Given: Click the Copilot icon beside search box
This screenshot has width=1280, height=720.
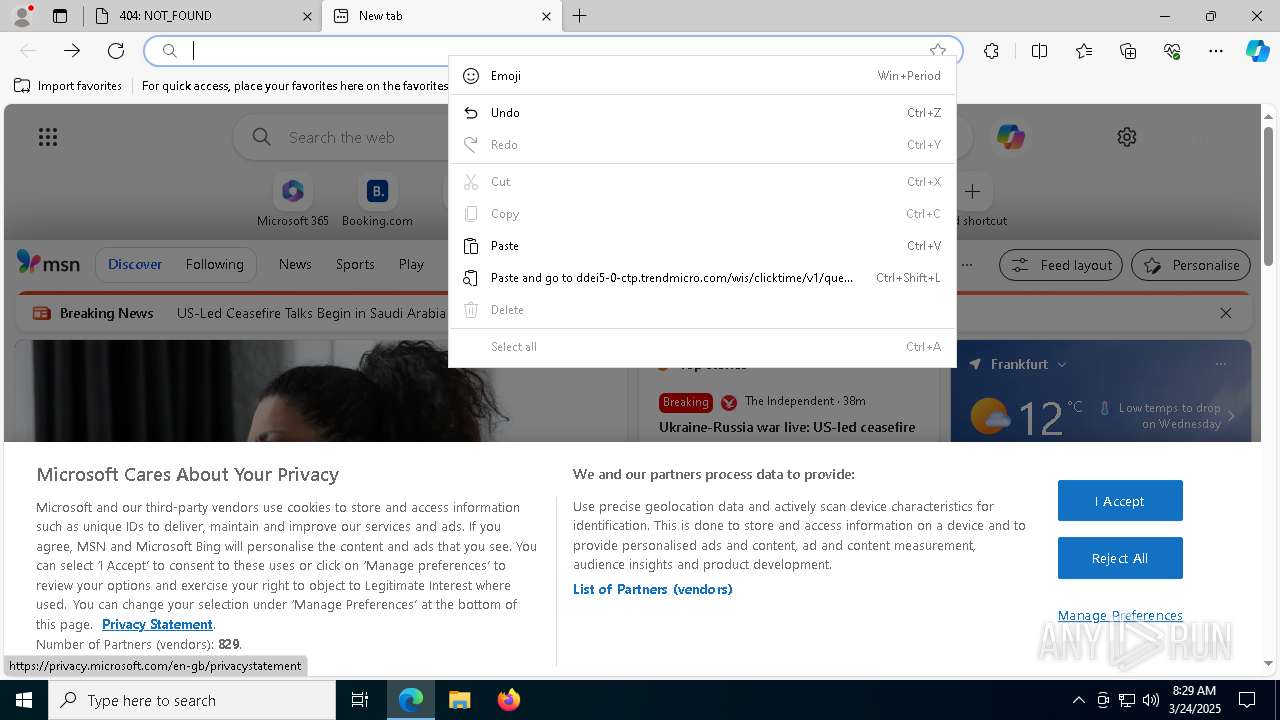Looking at the screenshot, I should point(1010,137).
